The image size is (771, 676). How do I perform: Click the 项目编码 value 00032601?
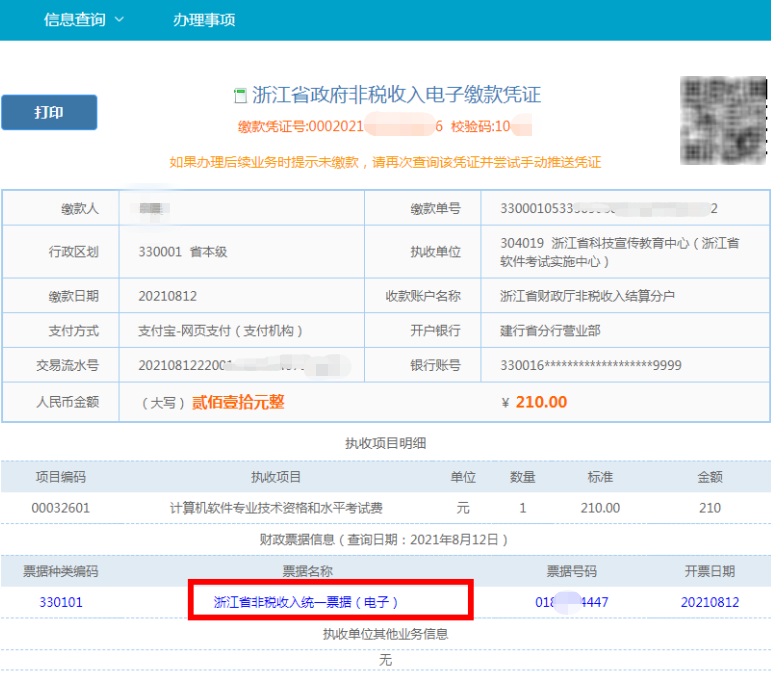[61, 508]
